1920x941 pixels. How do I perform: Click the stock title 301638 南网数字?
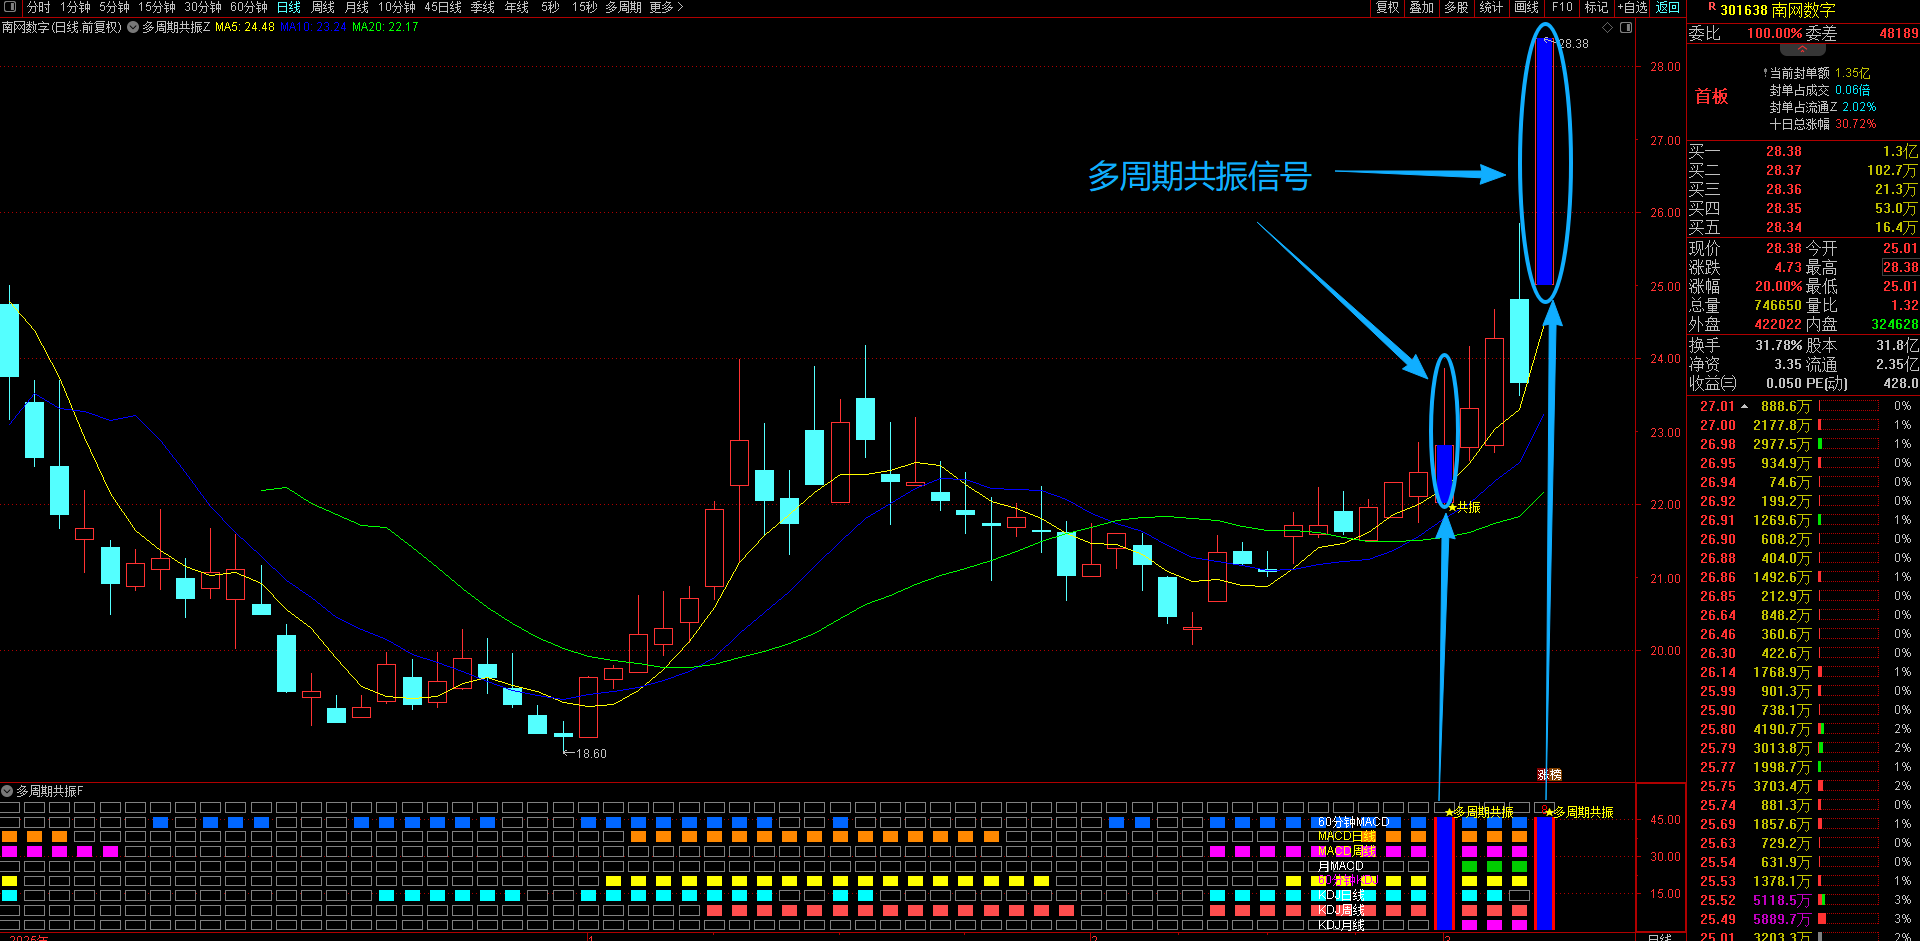1778,10
